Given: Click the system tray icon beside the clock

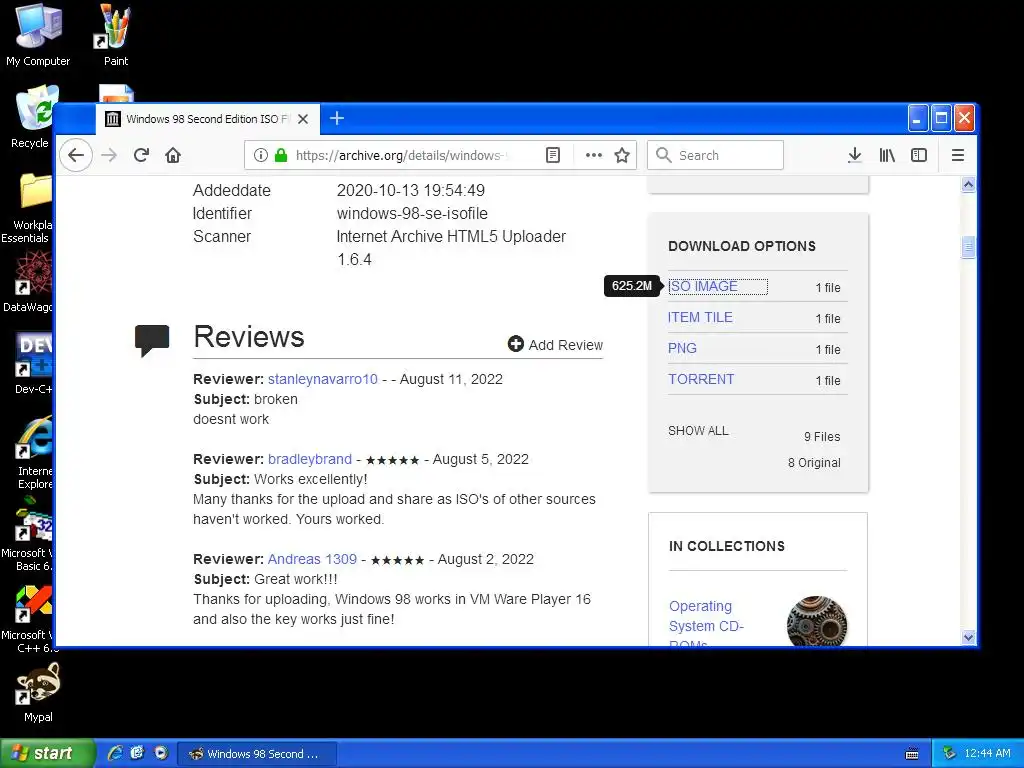Looking at the screenshot, I should tap(950, 754).
